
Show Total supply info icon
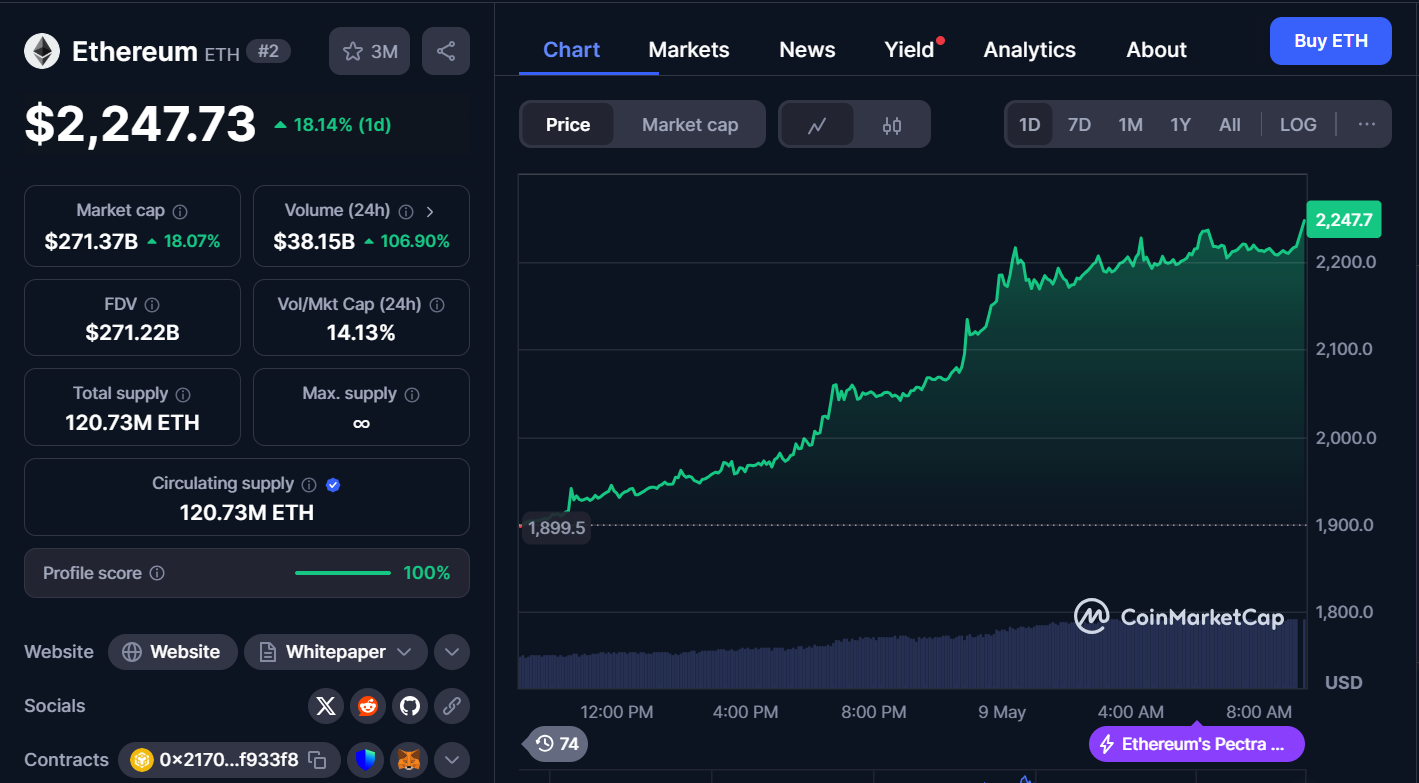click(x=183, y=394)
